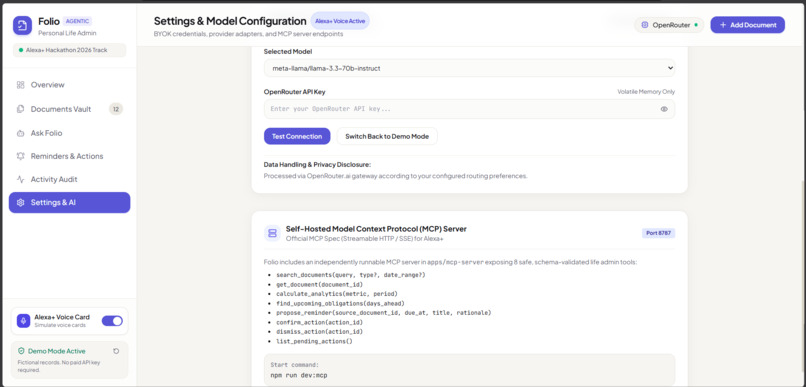Screen dimensions: 806x387
Task: Click the Reminders bell icon
Action: [x=21, y=156]
